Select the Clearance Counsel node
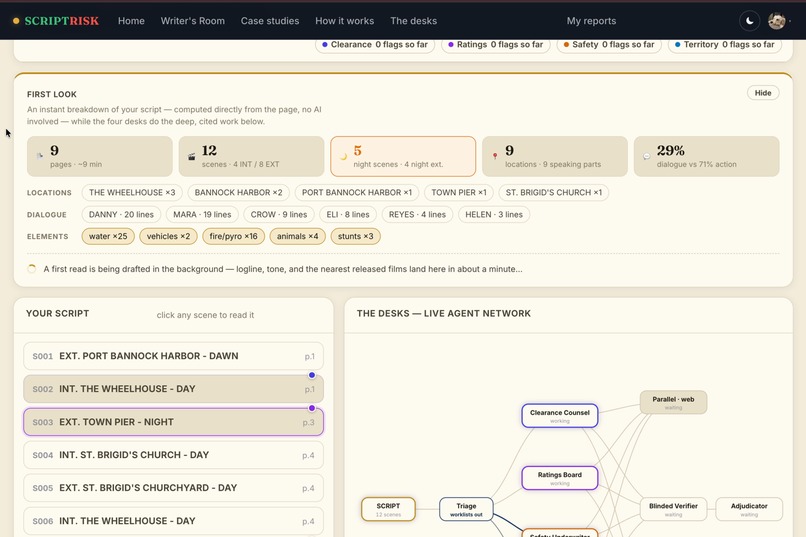Viewport: 806px width, 537px height. (560, 416)
